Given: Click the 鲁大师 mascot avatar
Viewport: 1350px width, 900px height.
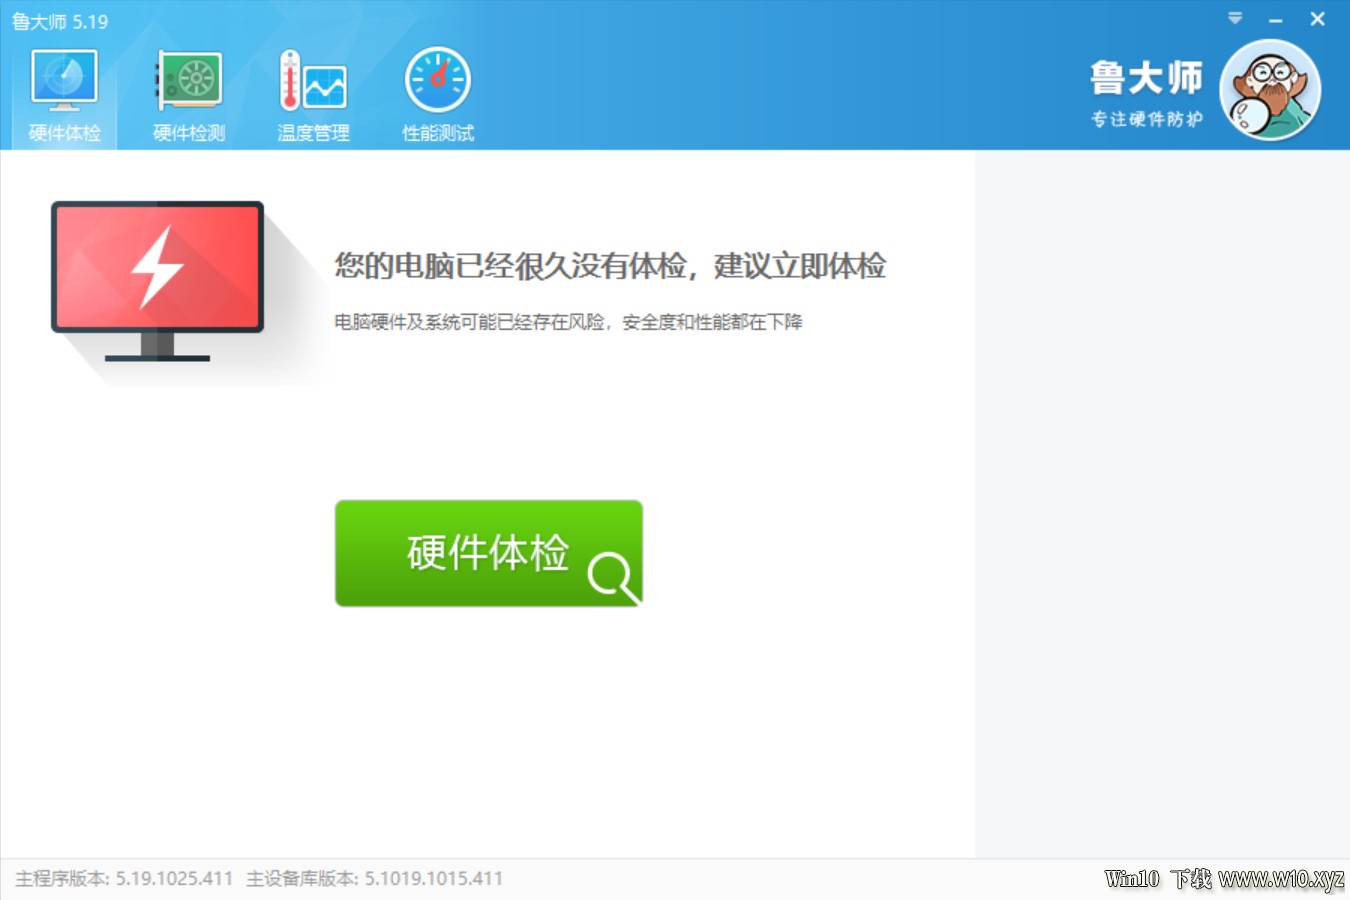Looking at the screenshot, I should [1270, 90].
